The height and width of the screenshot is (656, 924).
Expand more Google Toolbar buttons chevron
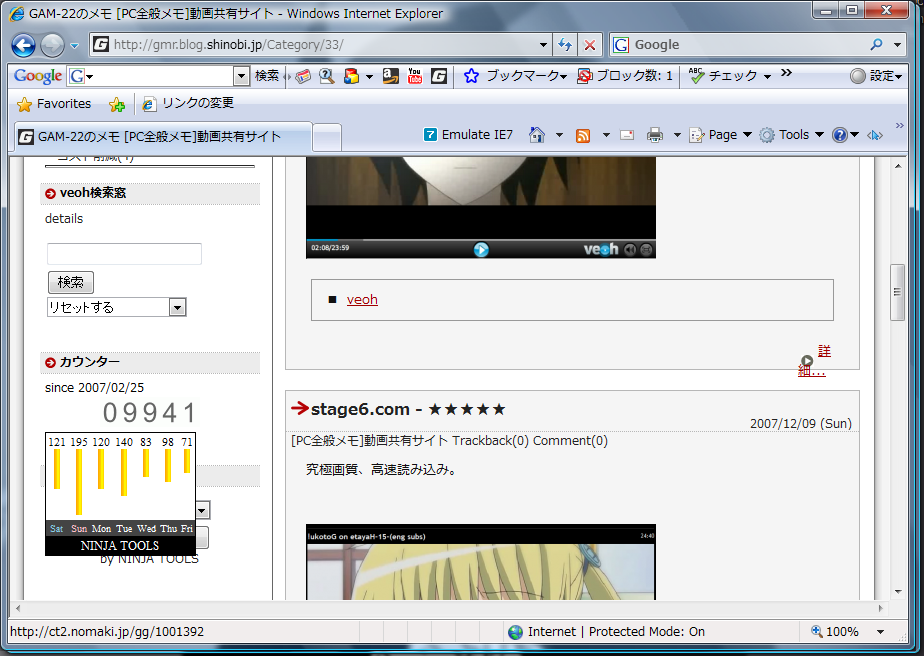pos(786,73)
